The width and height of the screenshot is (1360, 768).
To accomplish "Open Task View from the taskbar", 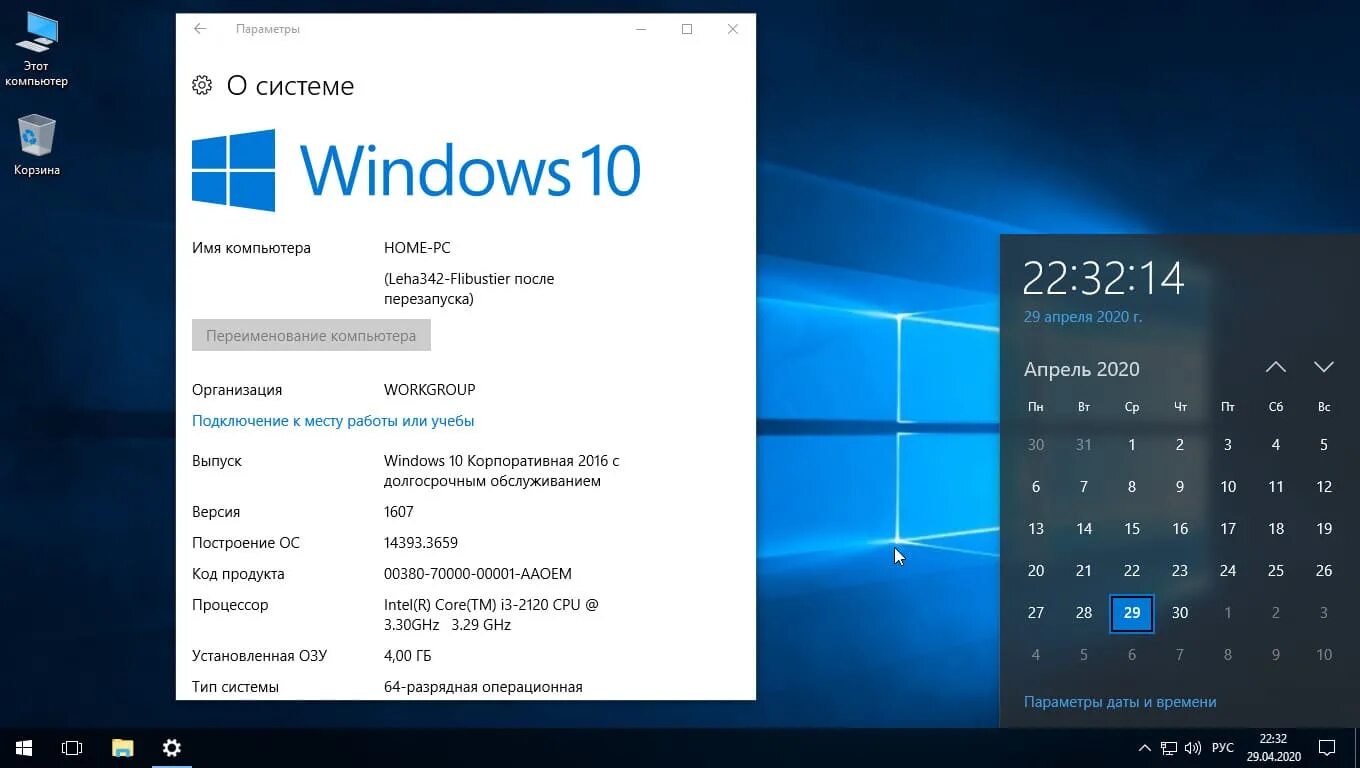I will point(71,747).
